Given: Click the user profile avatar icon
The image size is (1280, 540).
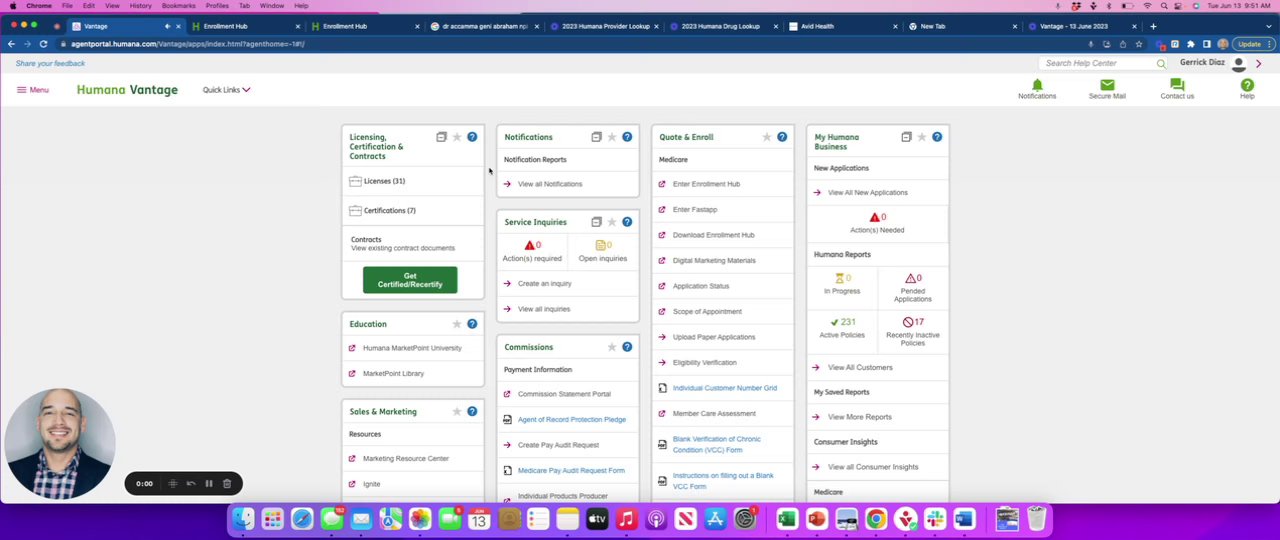Looking at the screenshot, I should tap(1238, 64).
